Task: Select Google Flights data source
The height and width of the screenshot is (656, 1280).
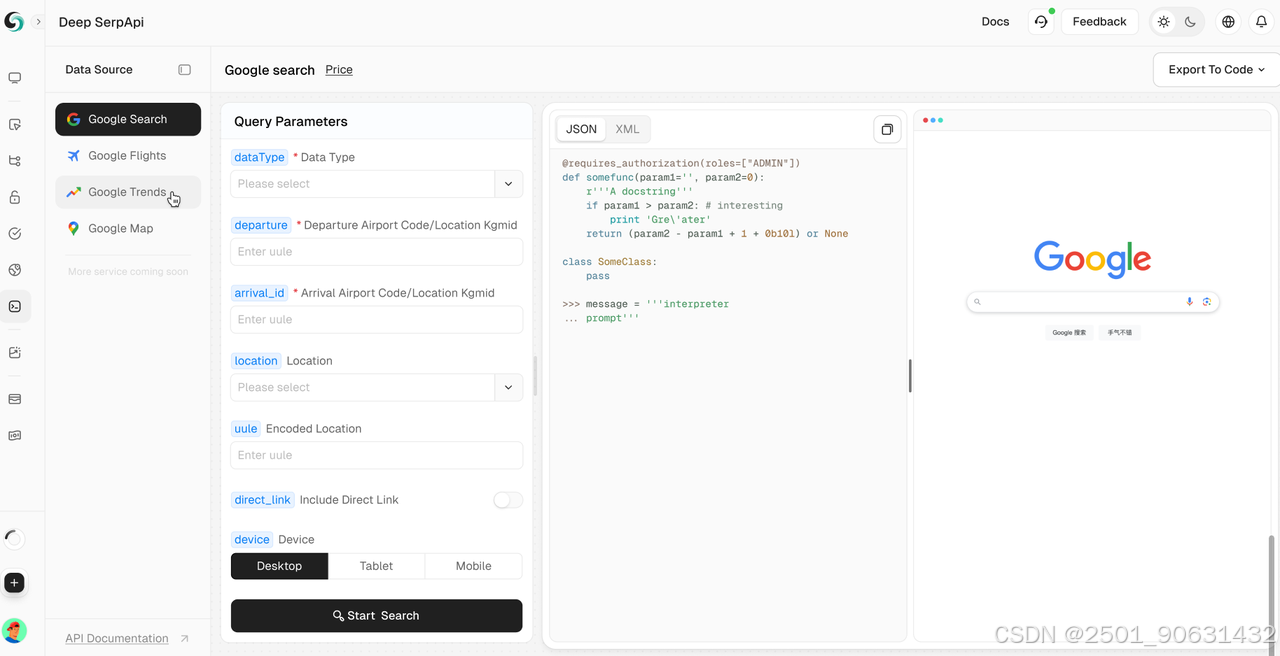Action: tap(128, 156)
